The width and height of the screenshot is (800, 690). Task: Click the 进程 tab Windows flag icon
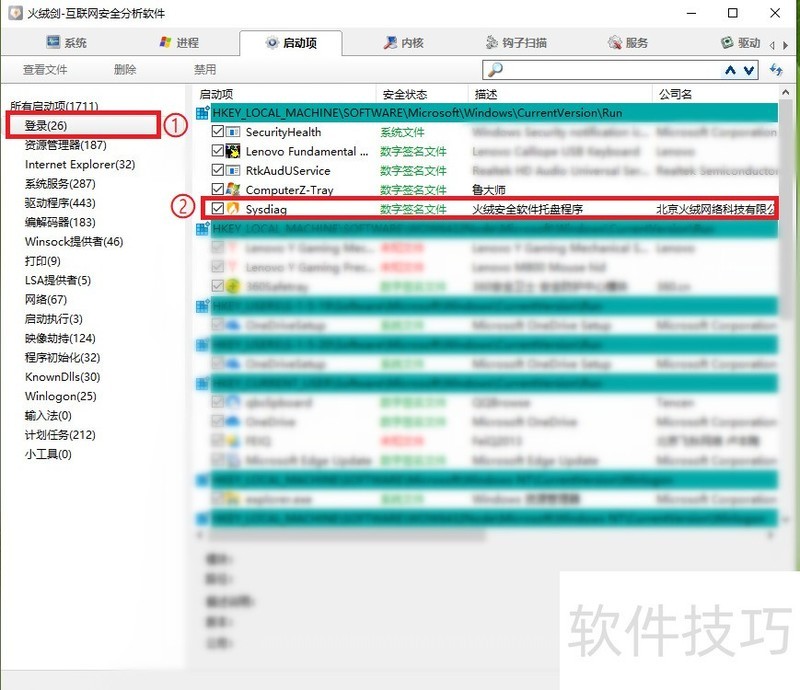point(165,42)
